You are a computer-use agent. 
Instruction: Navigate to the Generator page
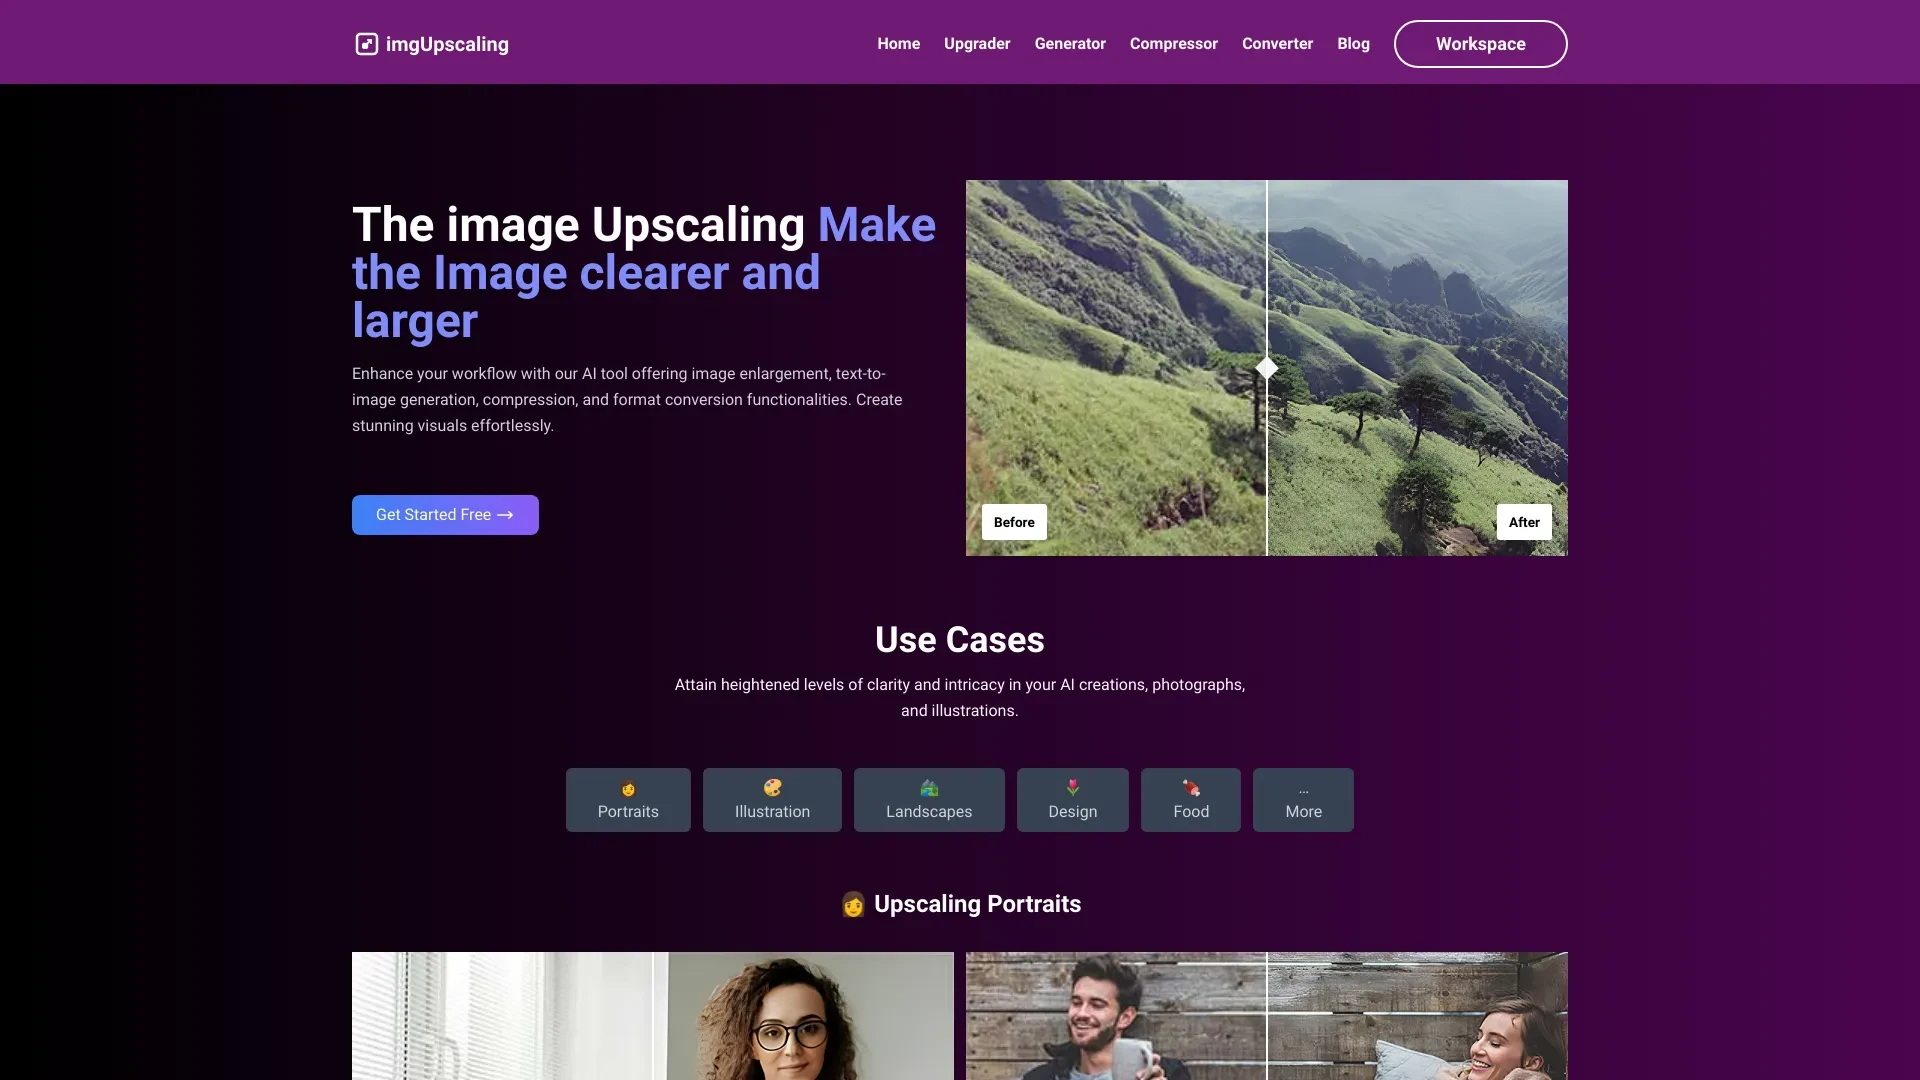click(1069, 44)
